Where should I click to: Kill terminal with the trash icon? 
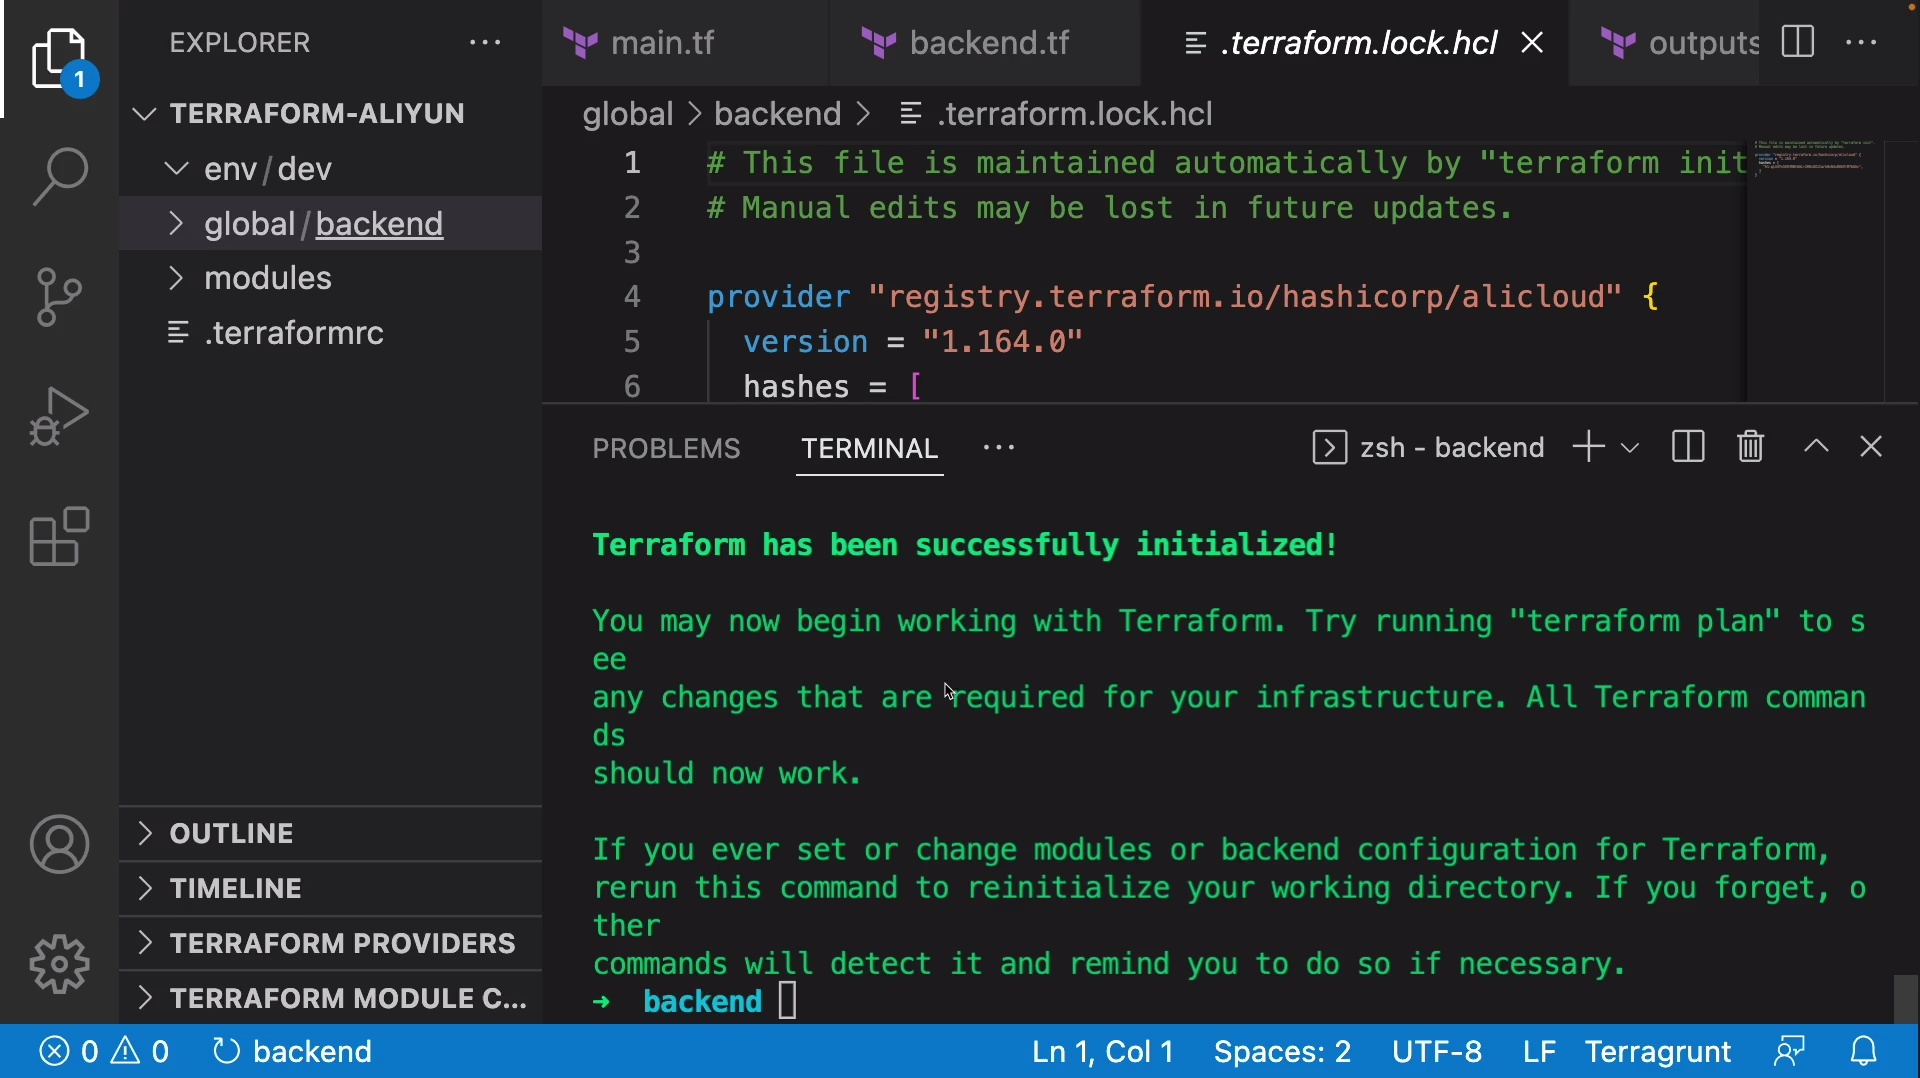point(1751,447)
